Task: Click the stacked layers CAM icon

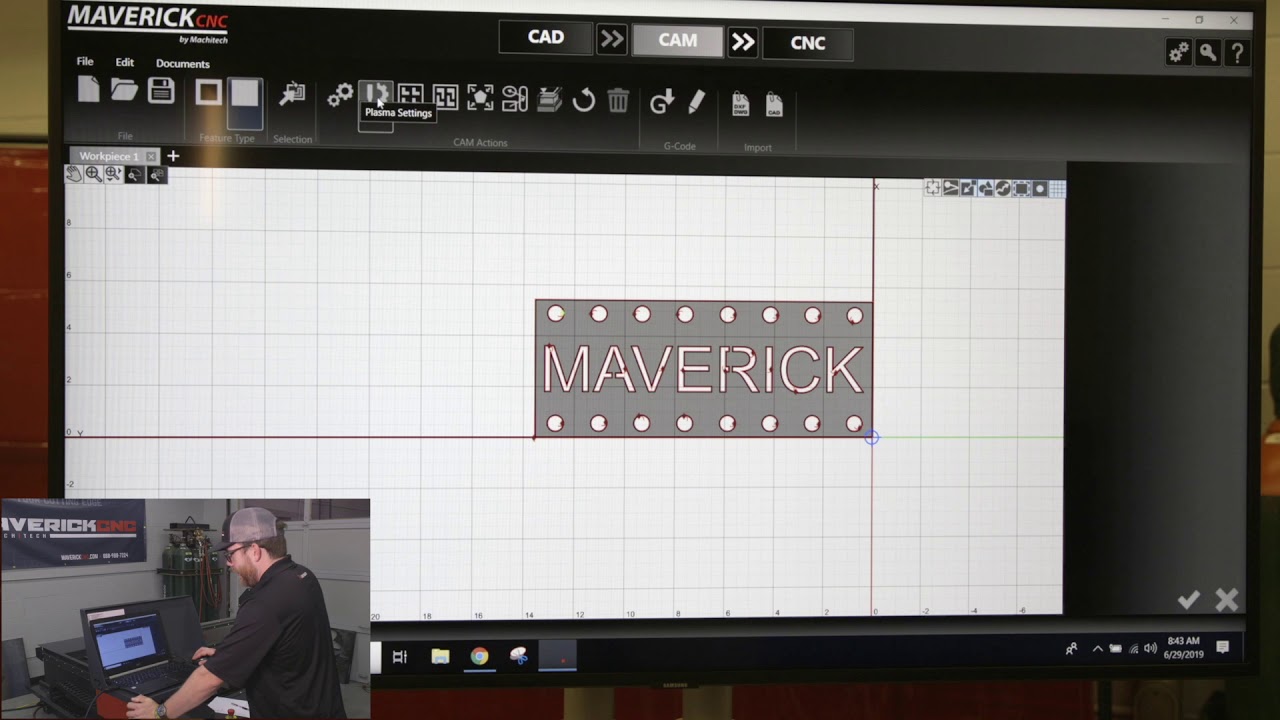Action: click(x=549, y=99)
